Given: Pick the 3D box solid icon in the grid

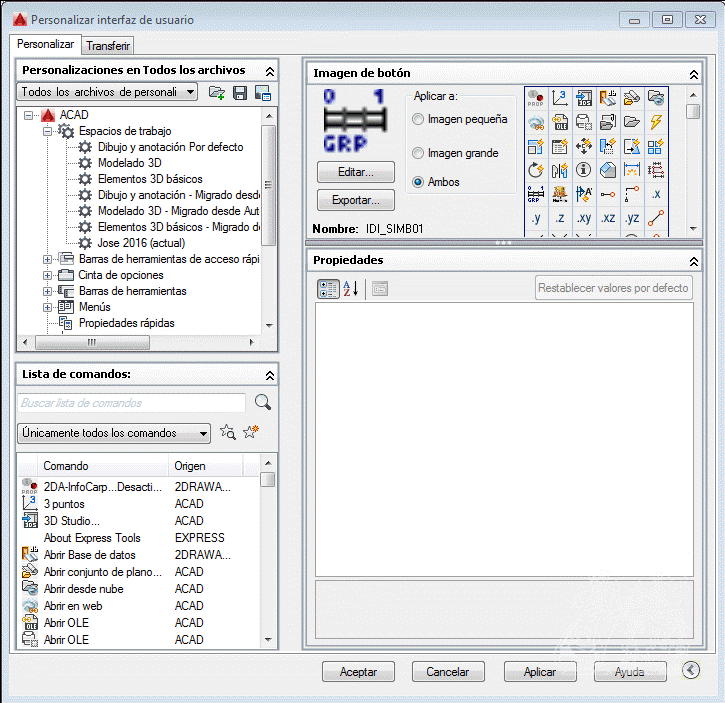Looking at the screenshot, I should (x=608, y=170).
